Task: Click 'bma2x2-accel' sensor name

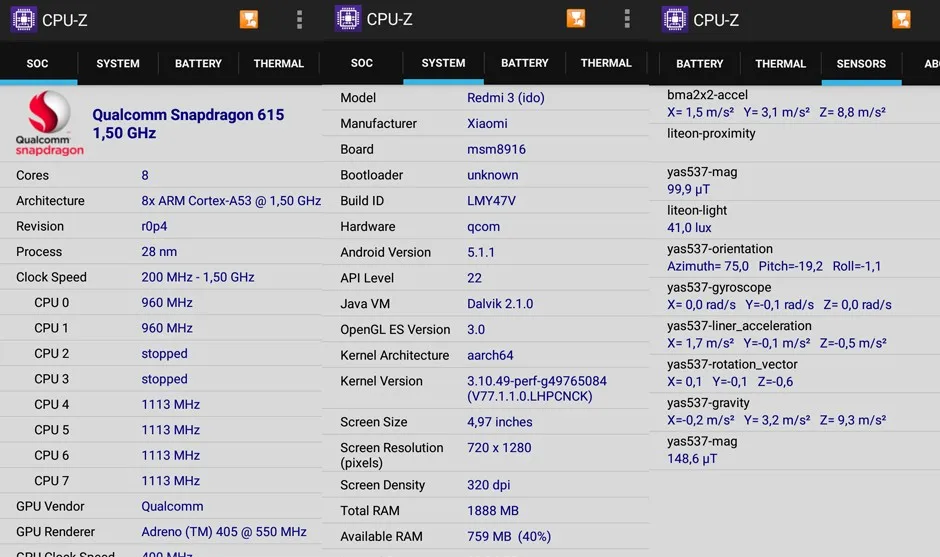Action: point(707,95)
